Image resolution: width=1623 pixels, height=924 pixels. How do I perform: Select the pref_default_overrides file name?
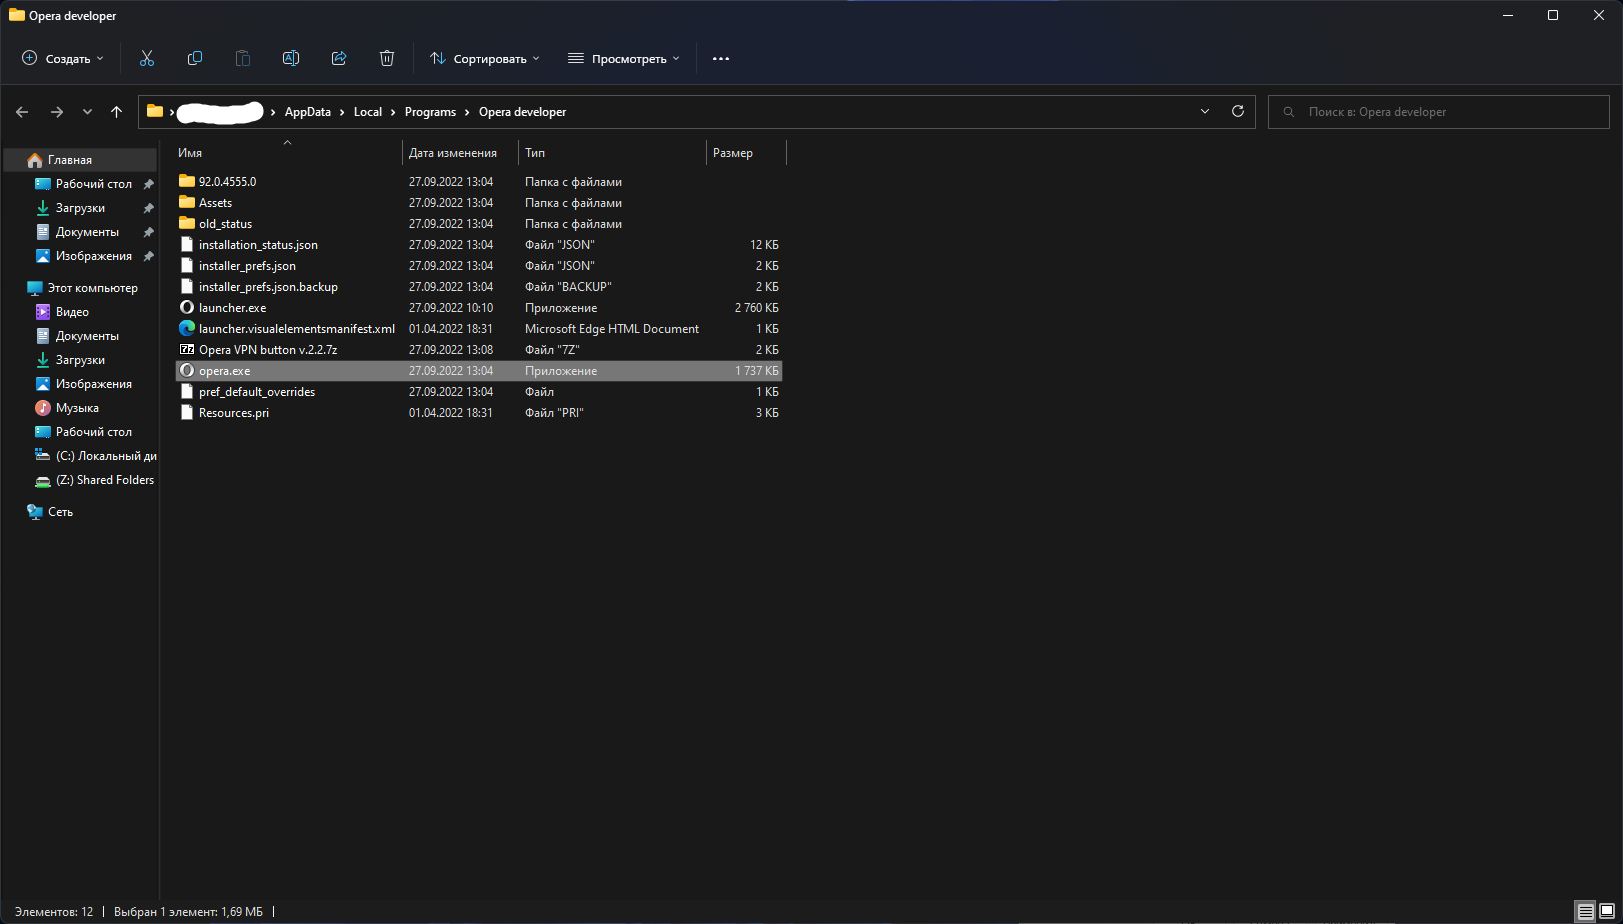click(257, 392)
